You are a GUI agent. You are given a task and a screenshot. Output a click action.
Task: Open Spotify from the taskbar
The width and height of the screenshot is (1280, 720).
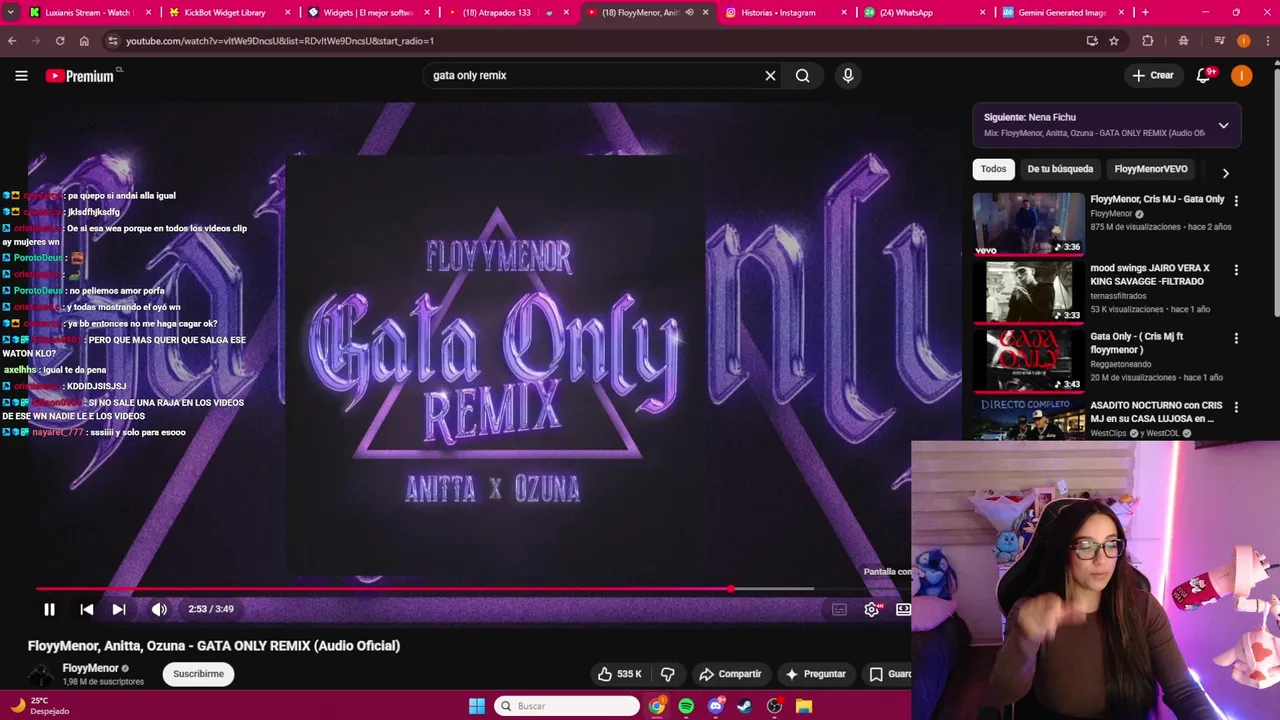point(686,706)
